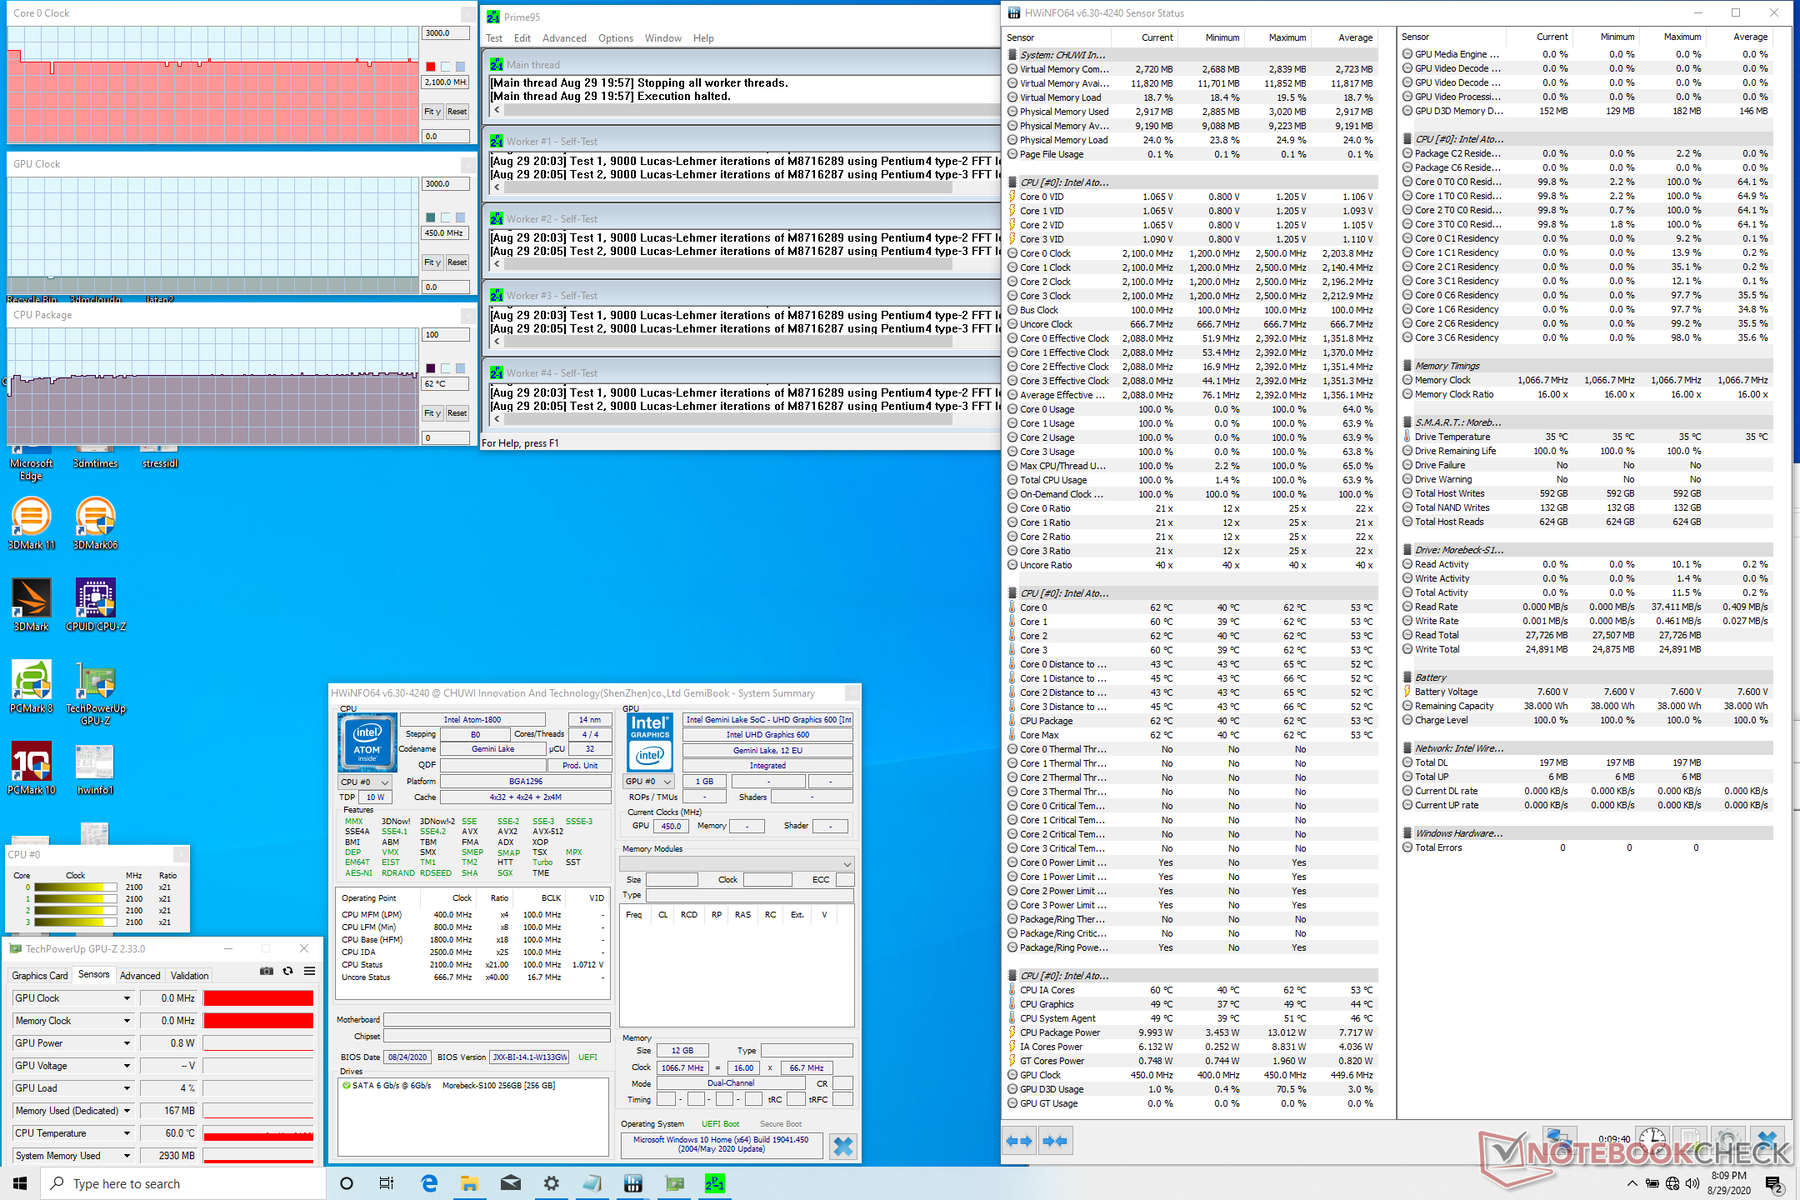Click Fit y on CPU Package graph

click(x=432, y=413)
